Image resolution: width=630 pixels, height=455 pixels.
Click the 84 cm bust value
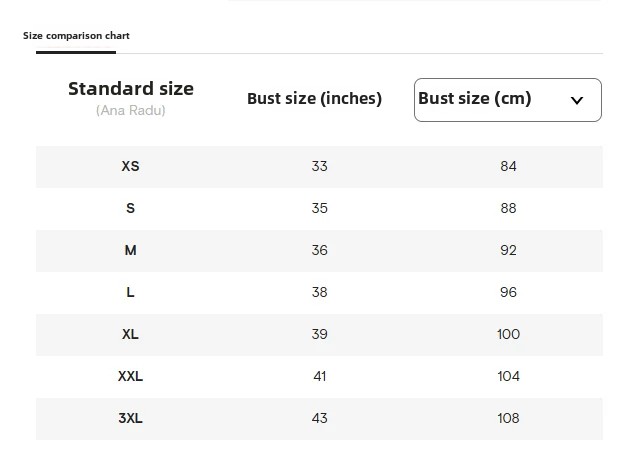tap(508, 166)
